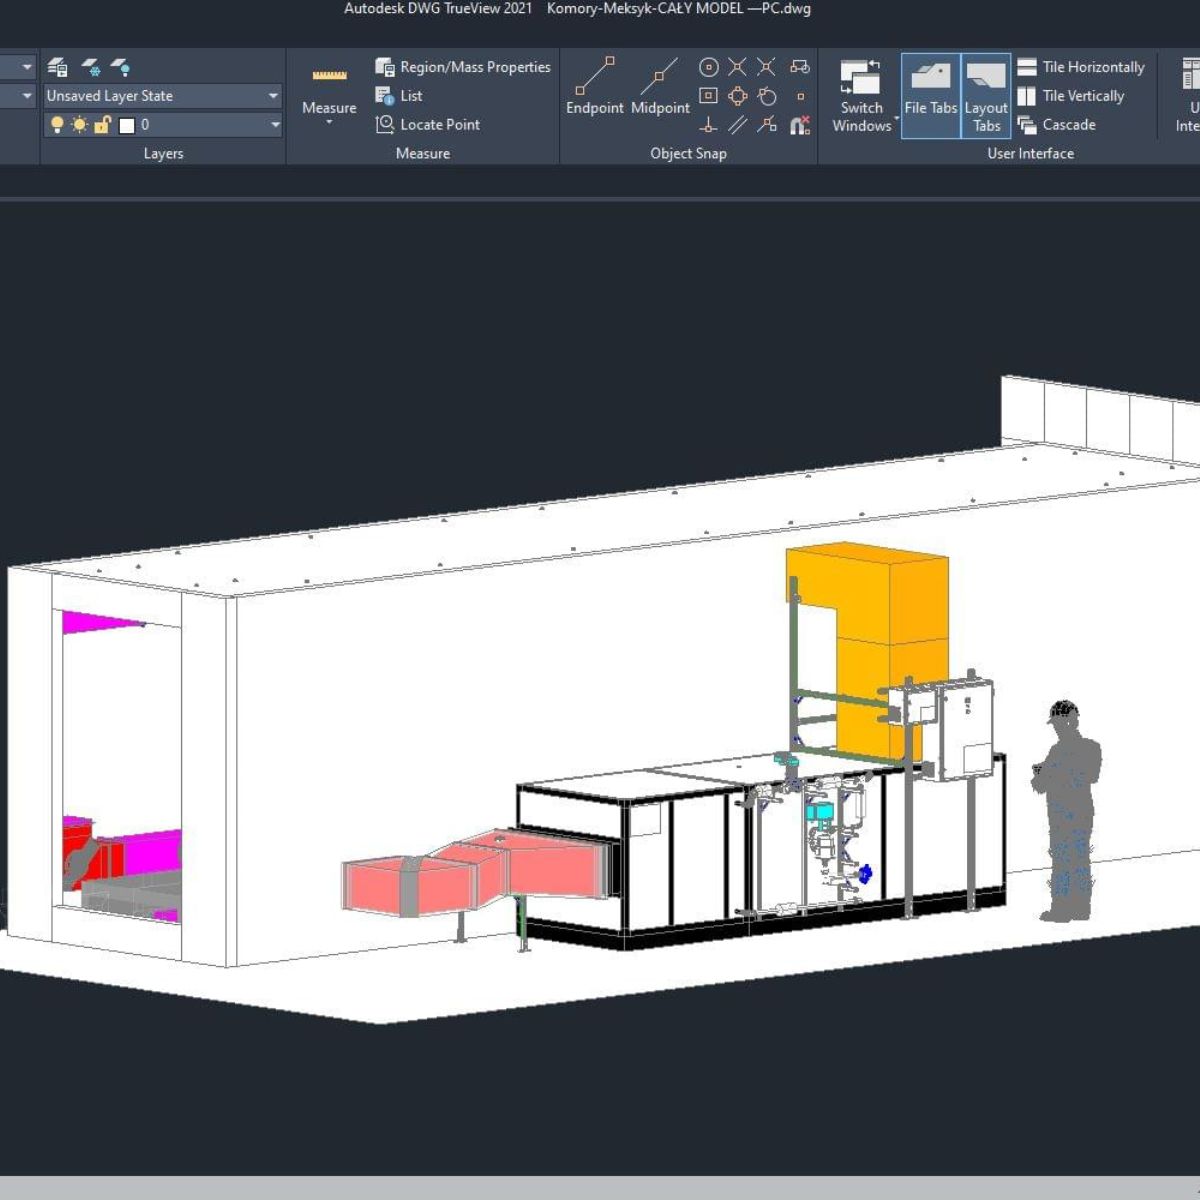
Task: Click the white layer color swatch
Action: click(x=127, y=125)
